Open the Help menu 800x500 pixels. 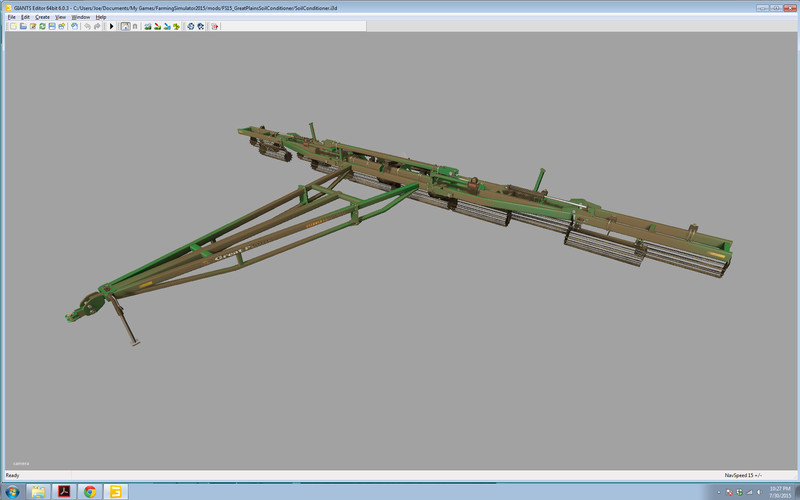pos(101,17)
